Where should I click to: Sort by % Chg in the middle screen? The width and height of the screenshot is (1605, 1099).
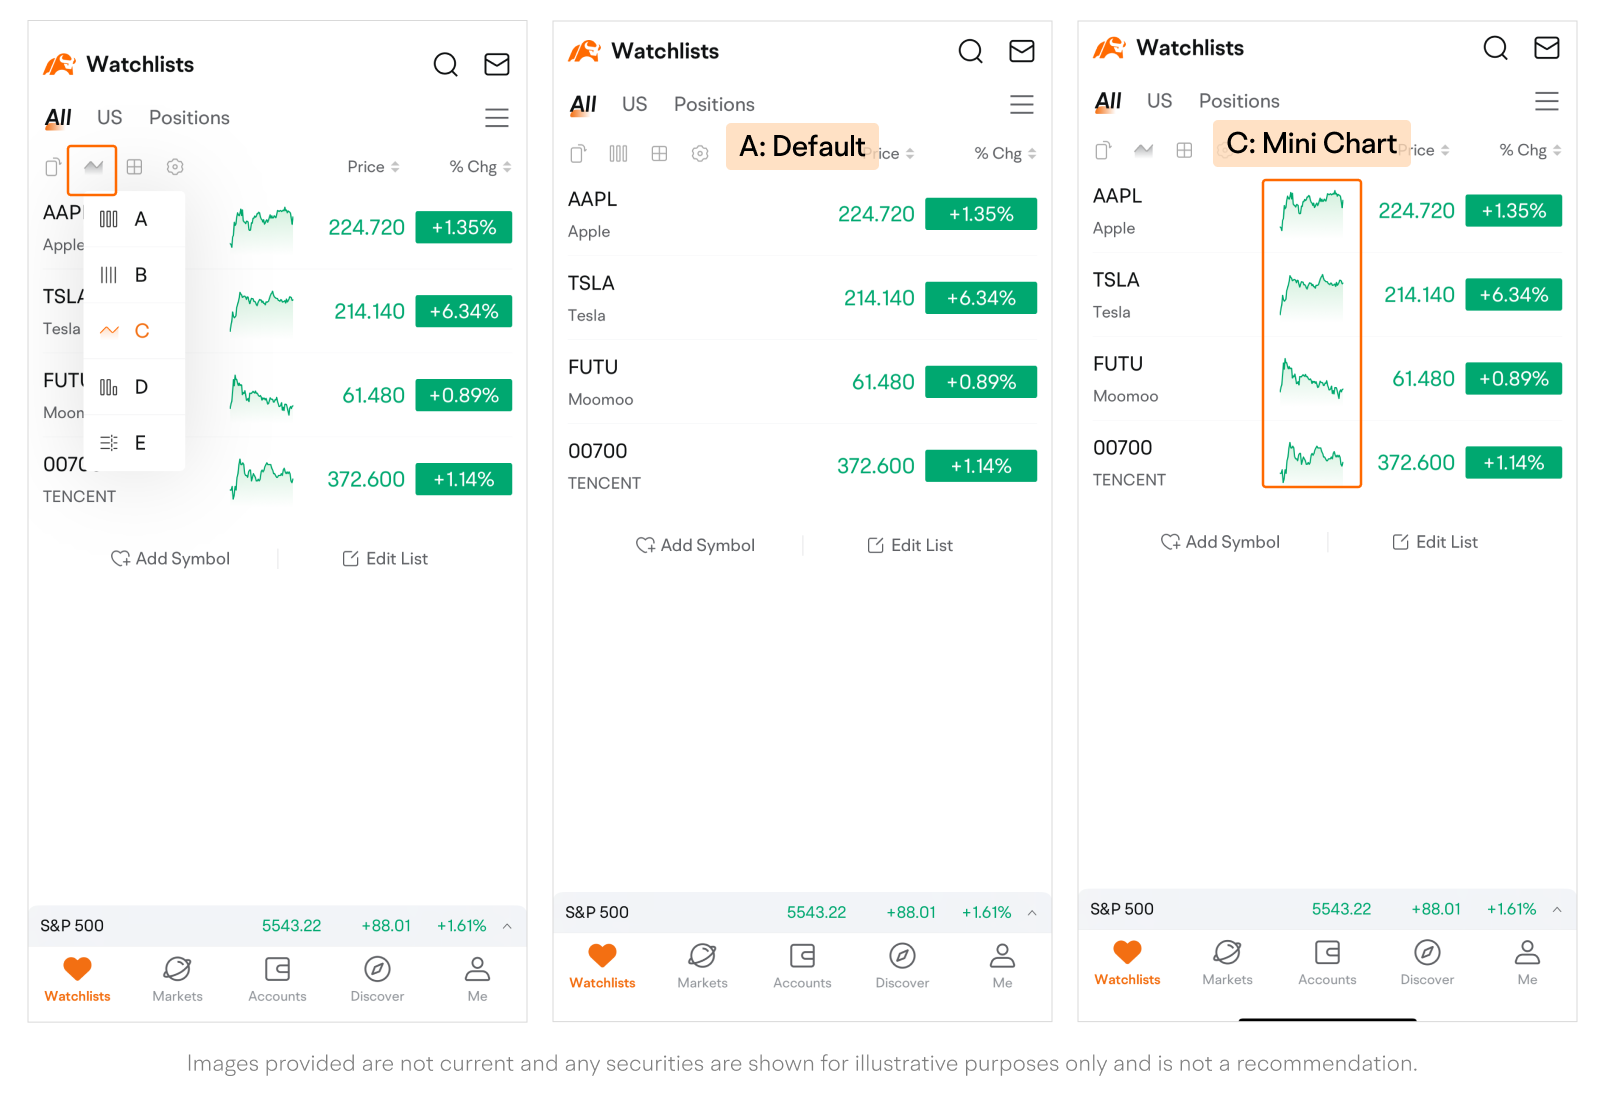pyautogui.click(x=1004, y=154)
